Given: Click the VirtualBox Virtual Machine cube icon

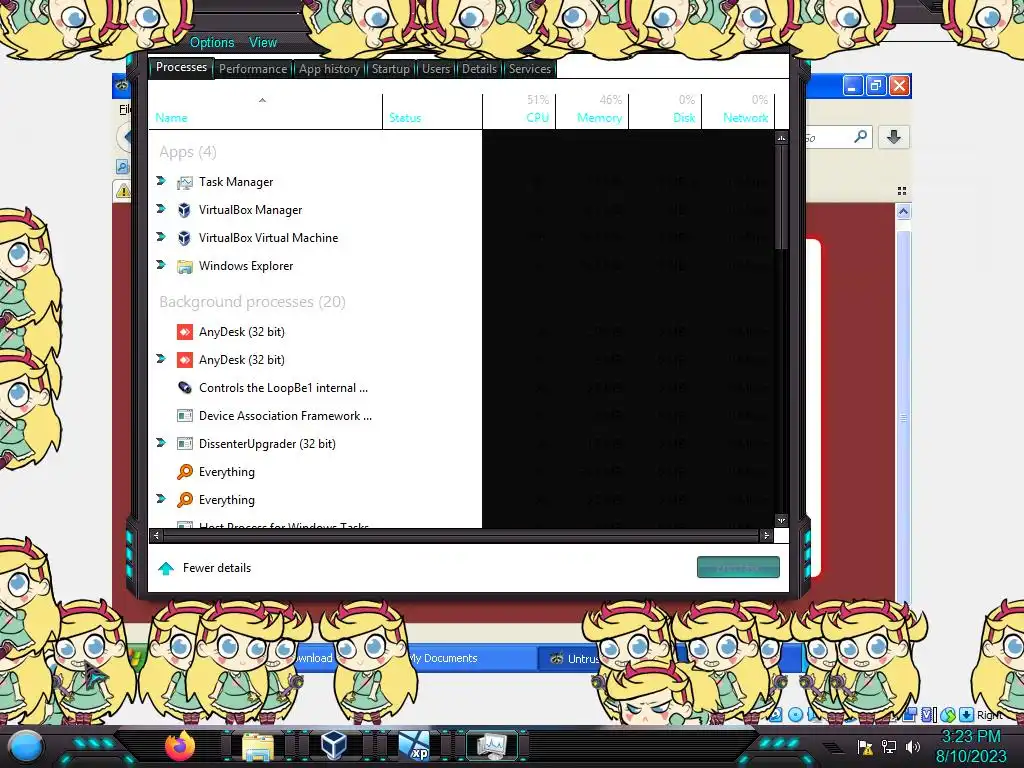Looking at the screenshot, I should pos(184,238).
